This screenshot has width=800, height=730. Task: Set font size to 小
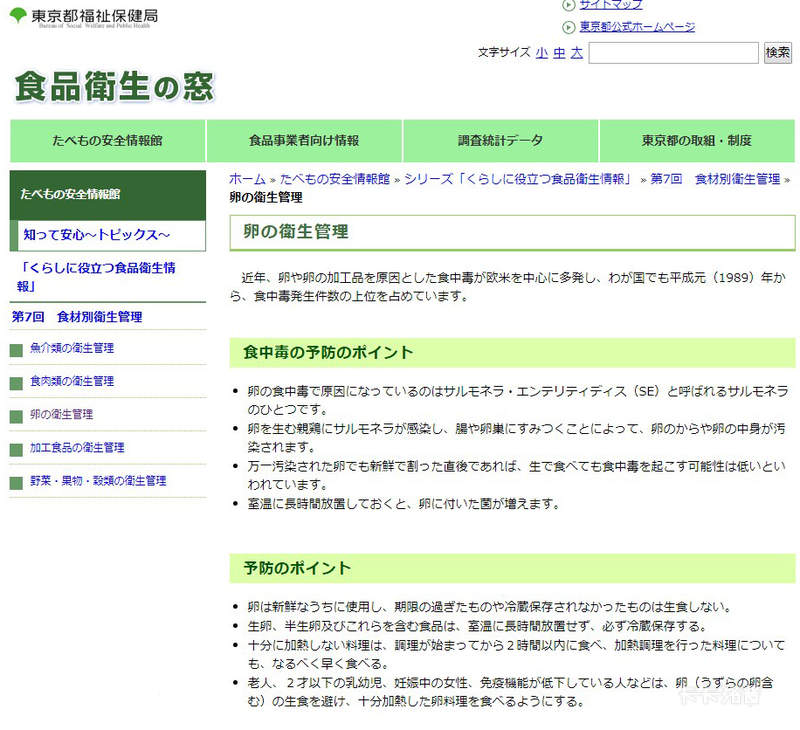coord(540,53)
